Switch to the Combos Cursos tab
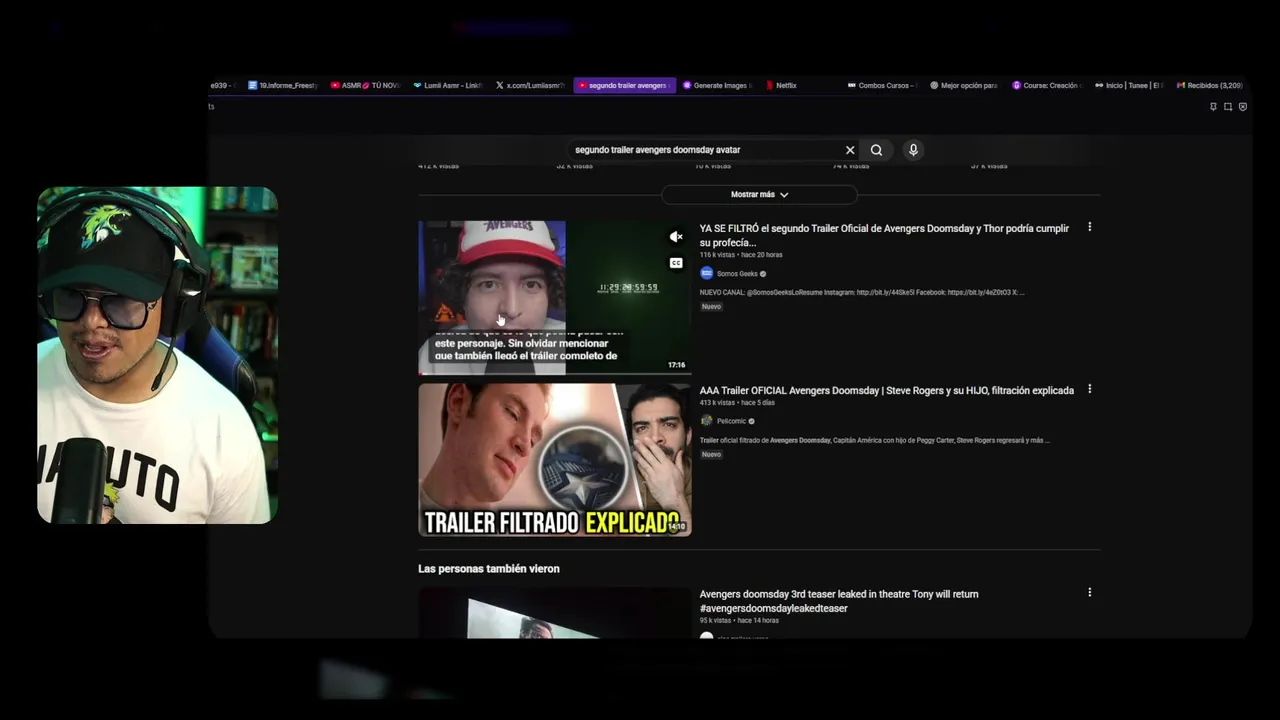Image resolution: width=1280 pixels, height=720 pixels. pyautogui.click(x=883, y=86)
